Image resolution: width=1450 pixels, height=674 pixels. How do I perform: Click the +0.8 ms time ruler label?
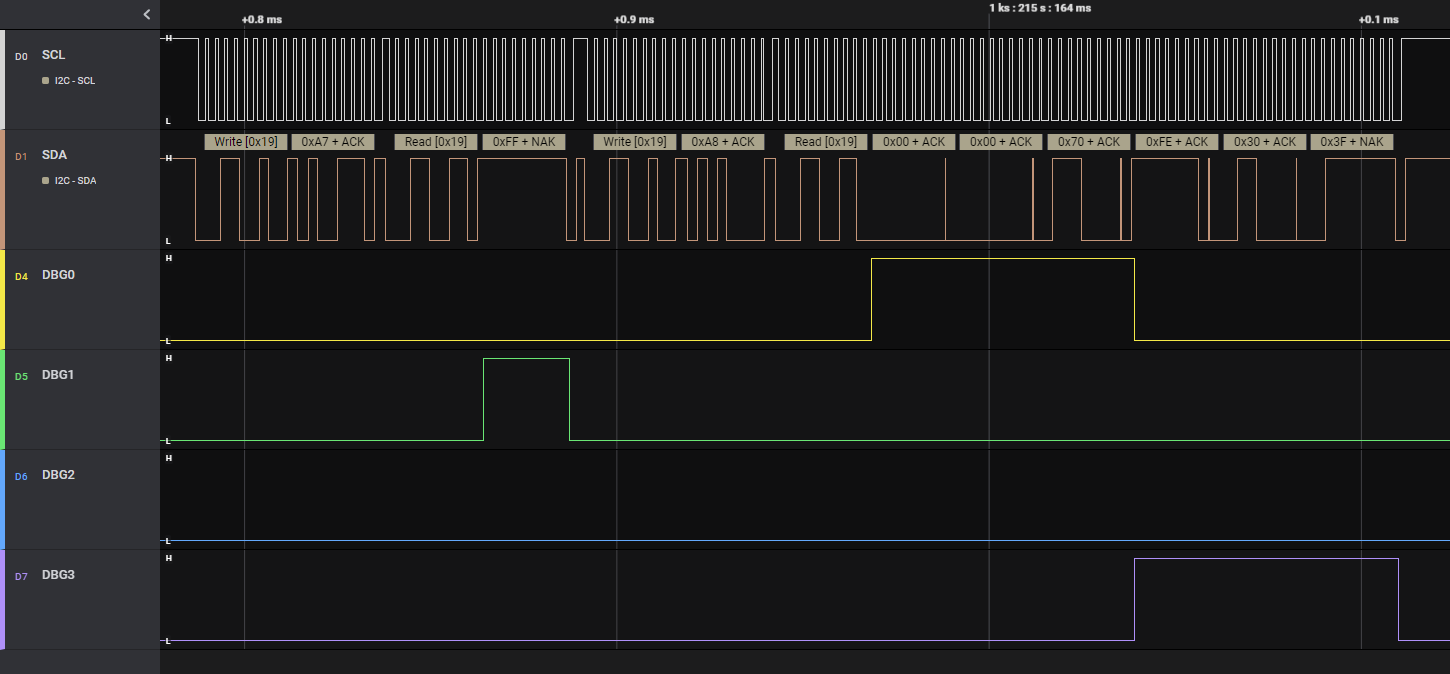(x=262, y=20)
